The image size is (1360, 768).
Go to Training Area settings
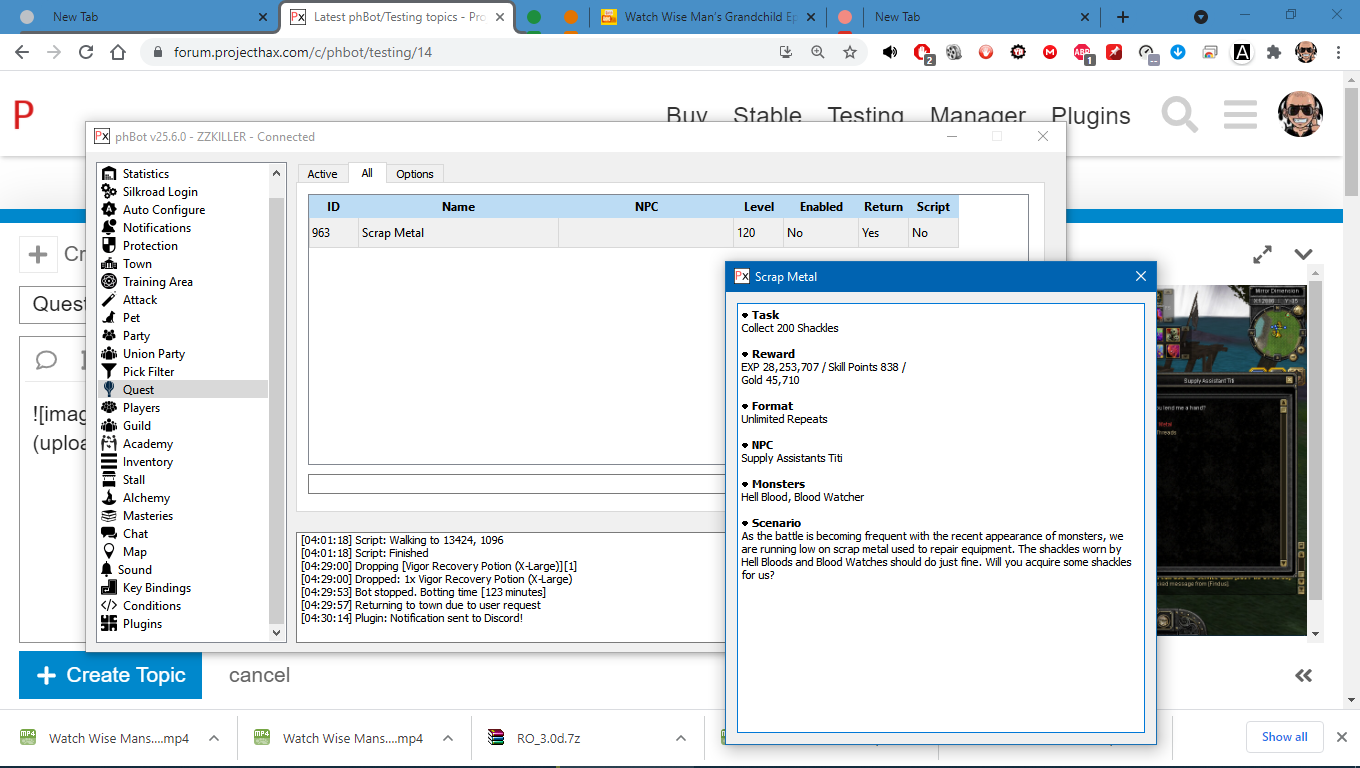pyautogui.click(x=157, y=282)
